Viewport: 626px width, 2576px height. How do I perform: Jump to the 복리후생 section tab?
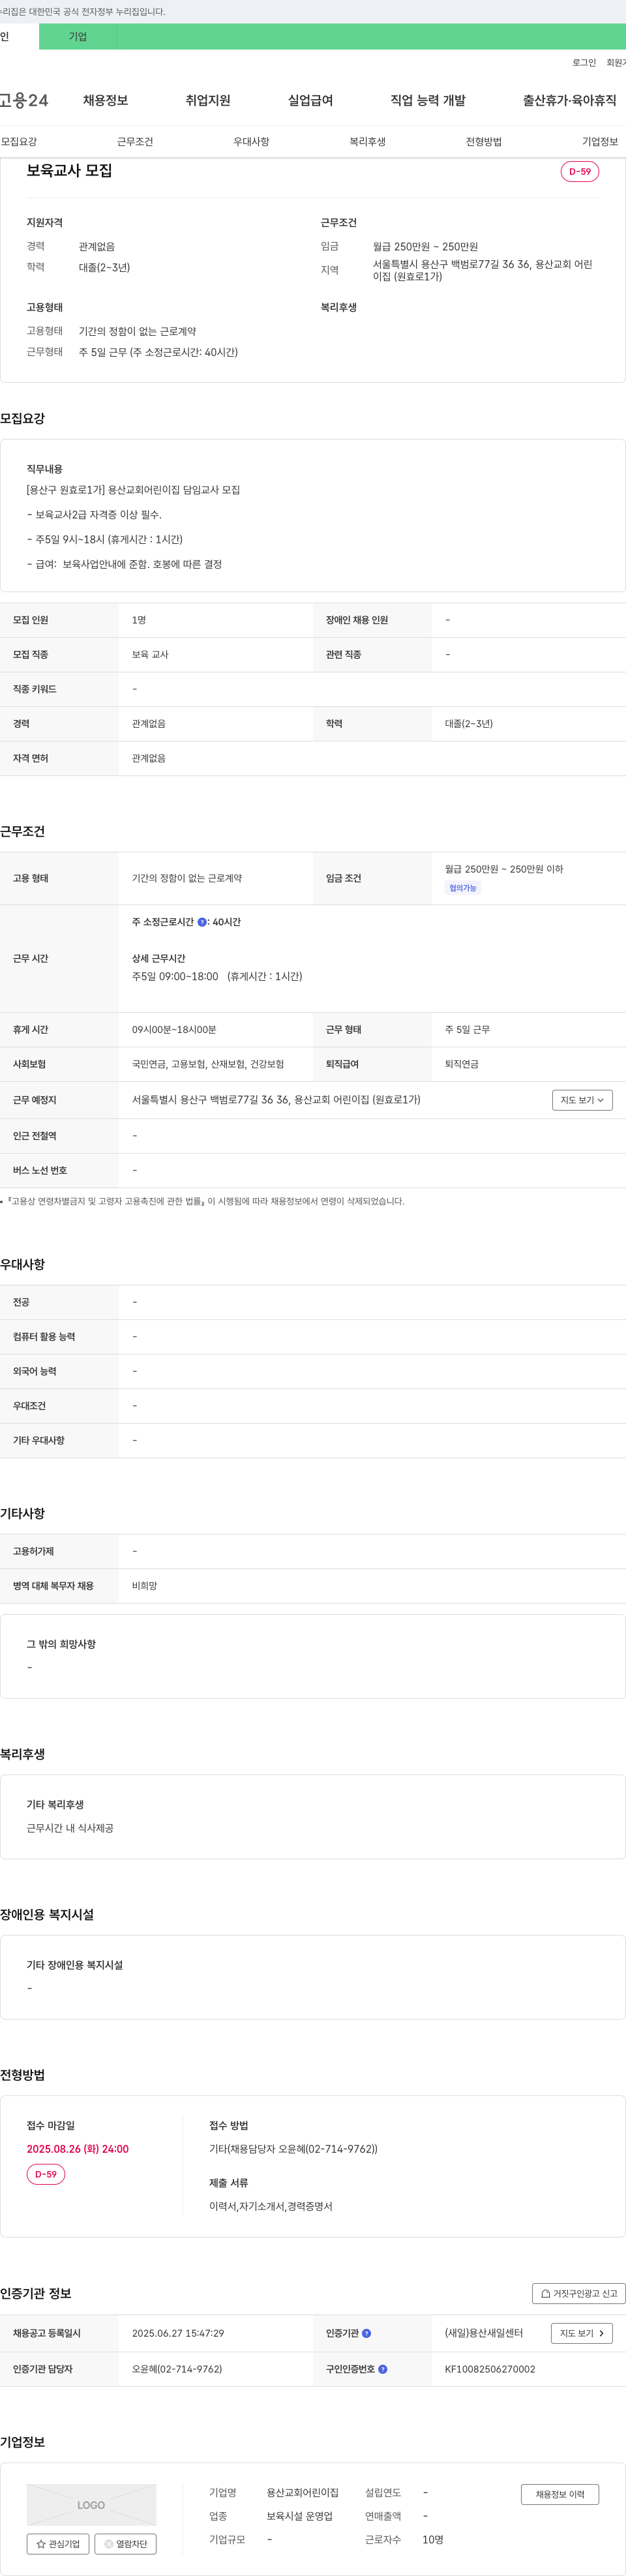367,142
